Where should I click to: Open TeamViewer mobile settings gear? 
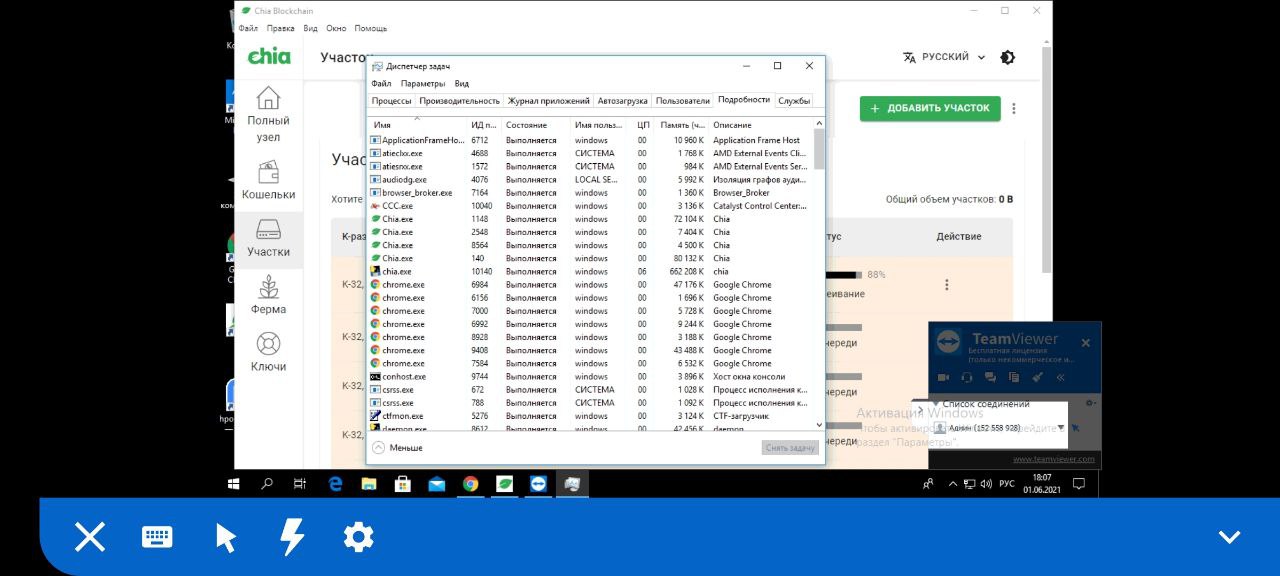tap(358, 537)
